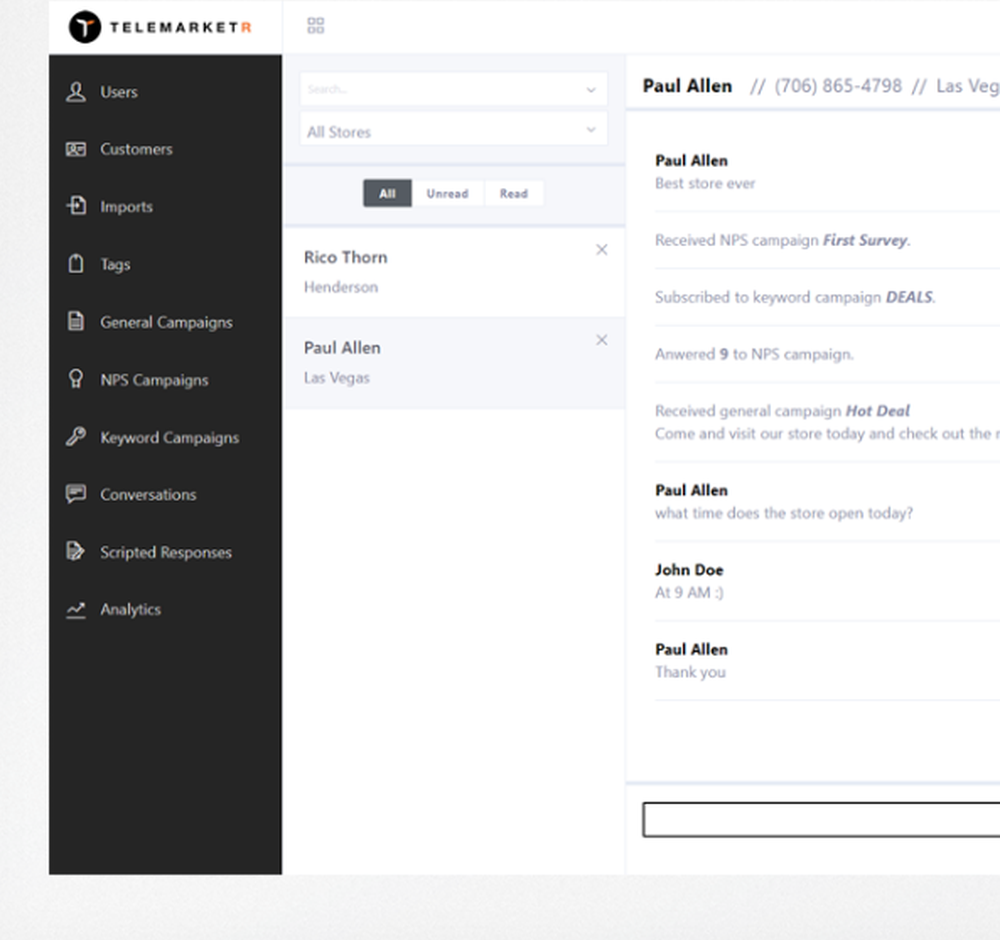This screenshot has width=1000, height=940.
Task: Click John Doe's 'At 9 AM :)' reply
Action: click(x=689, y=593)
